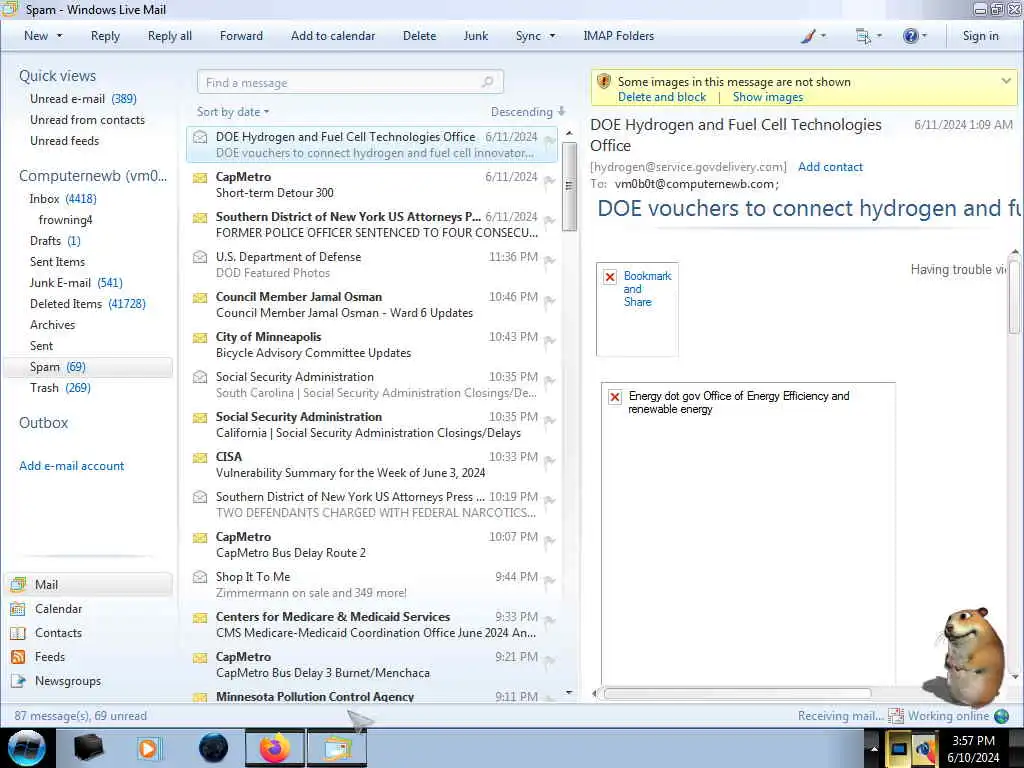
Task: Flag the CISA Vulnerability Summary message
Action: [550, 461]
